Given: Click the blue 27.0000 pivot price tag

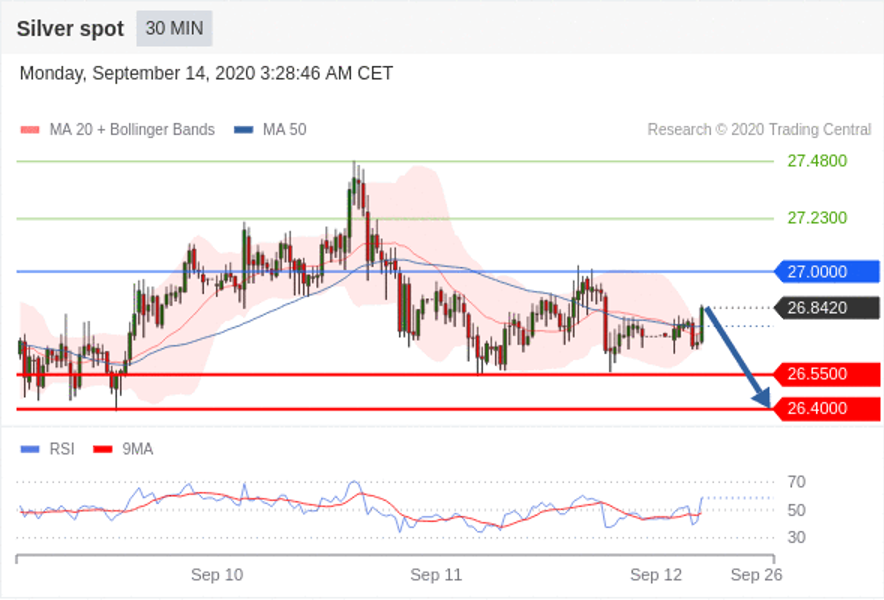Looking at the screenshot, I should (x=826, y=272).
